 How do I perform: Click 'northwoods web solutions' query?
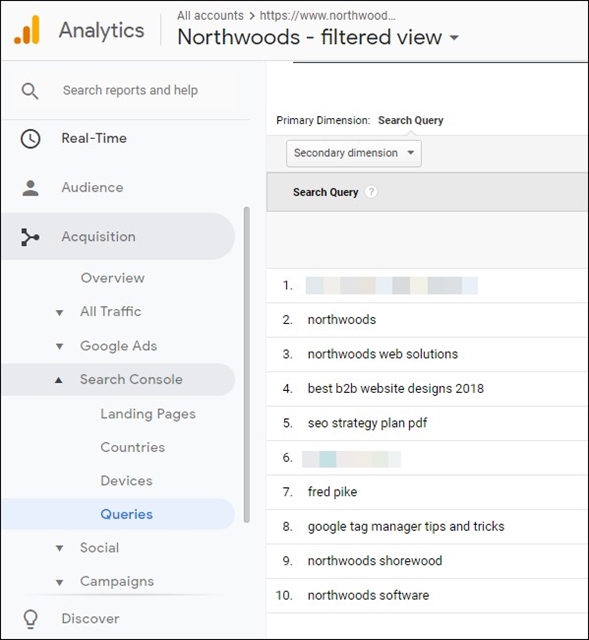tap(383, 354)
